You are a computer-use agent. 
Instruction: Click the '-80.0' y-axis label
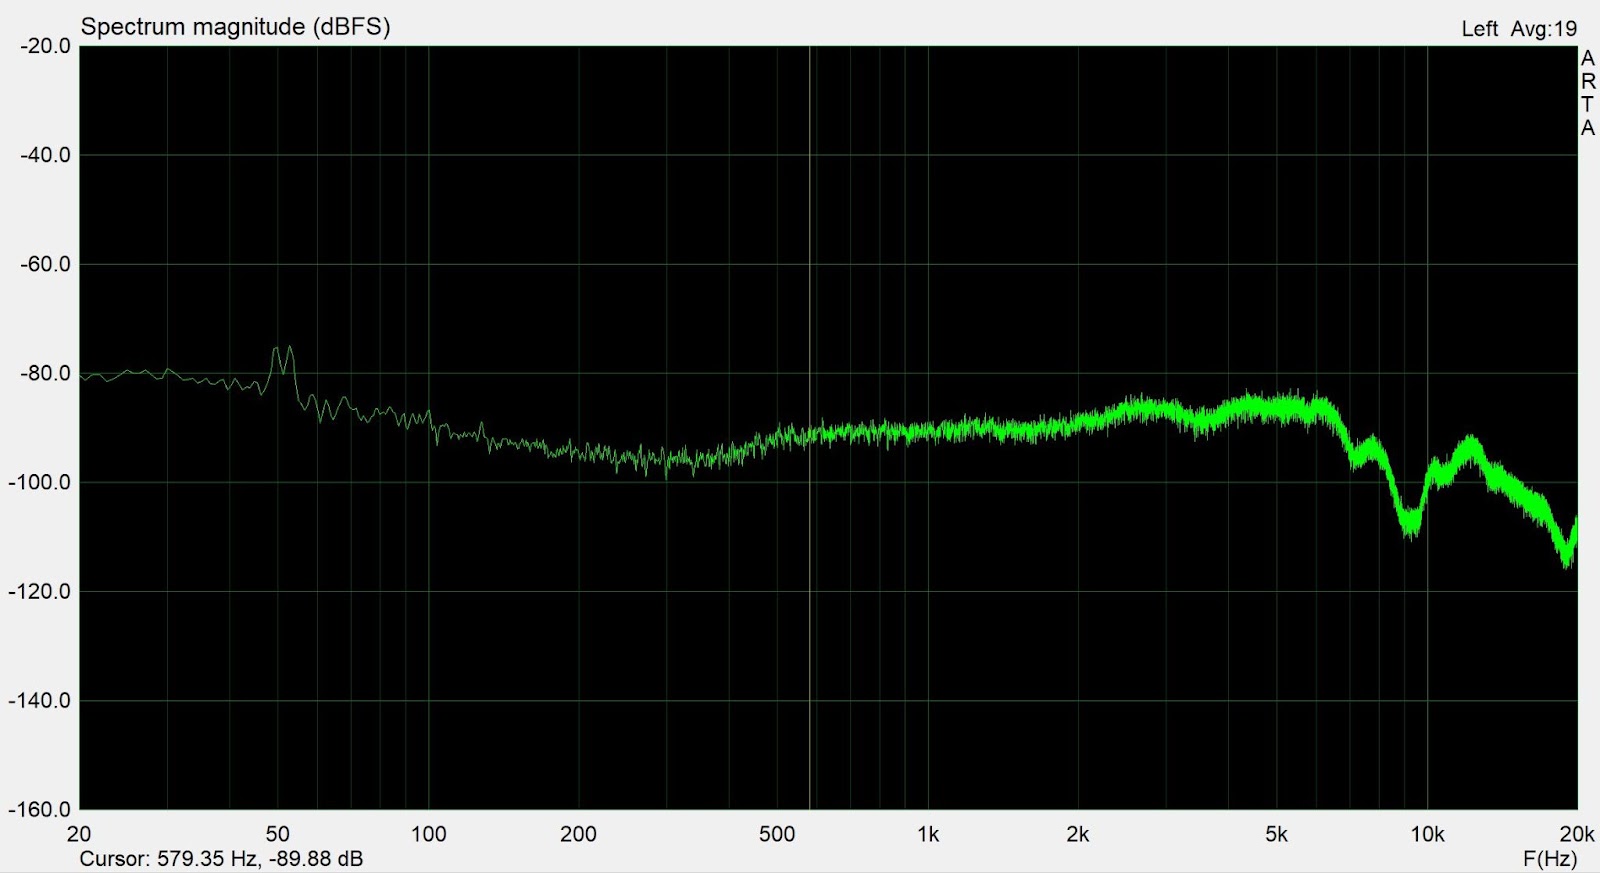click(45, 373)
